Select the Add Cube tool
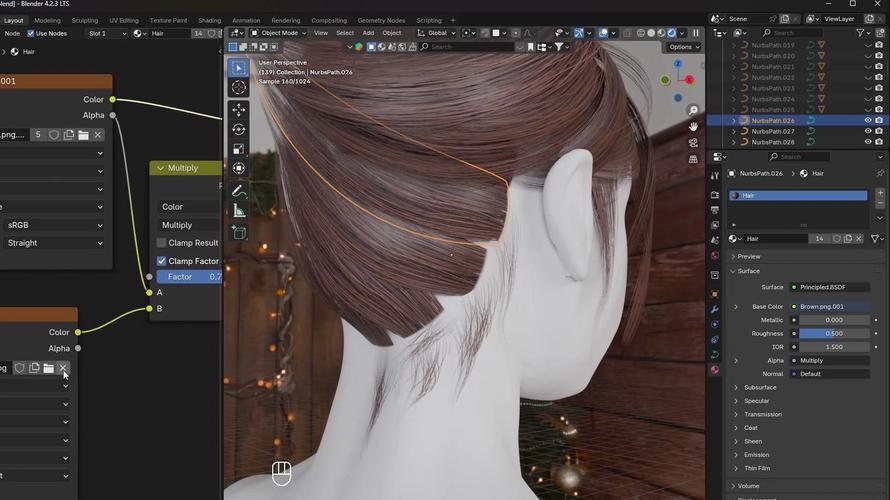Screen dimensions: 890x500 coord(238,232)
